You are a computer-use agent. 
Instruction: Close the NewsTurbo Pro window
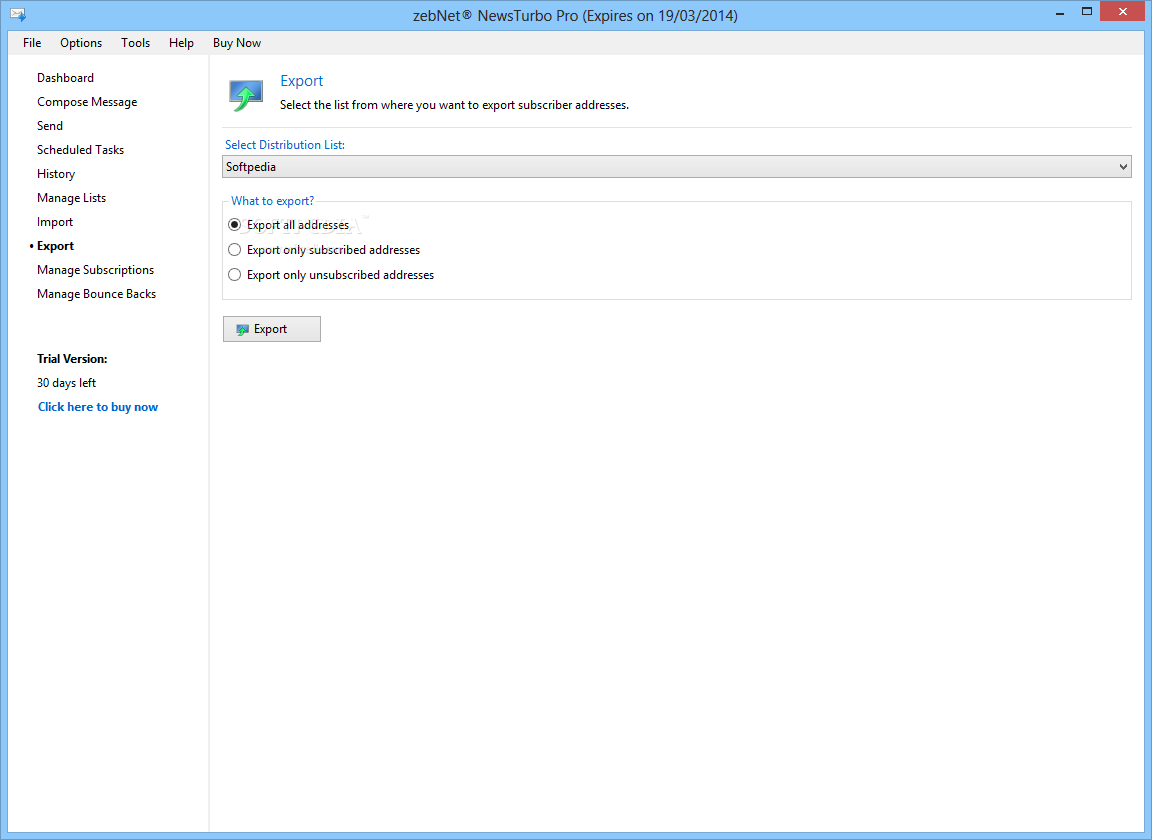click(1123, 12)
